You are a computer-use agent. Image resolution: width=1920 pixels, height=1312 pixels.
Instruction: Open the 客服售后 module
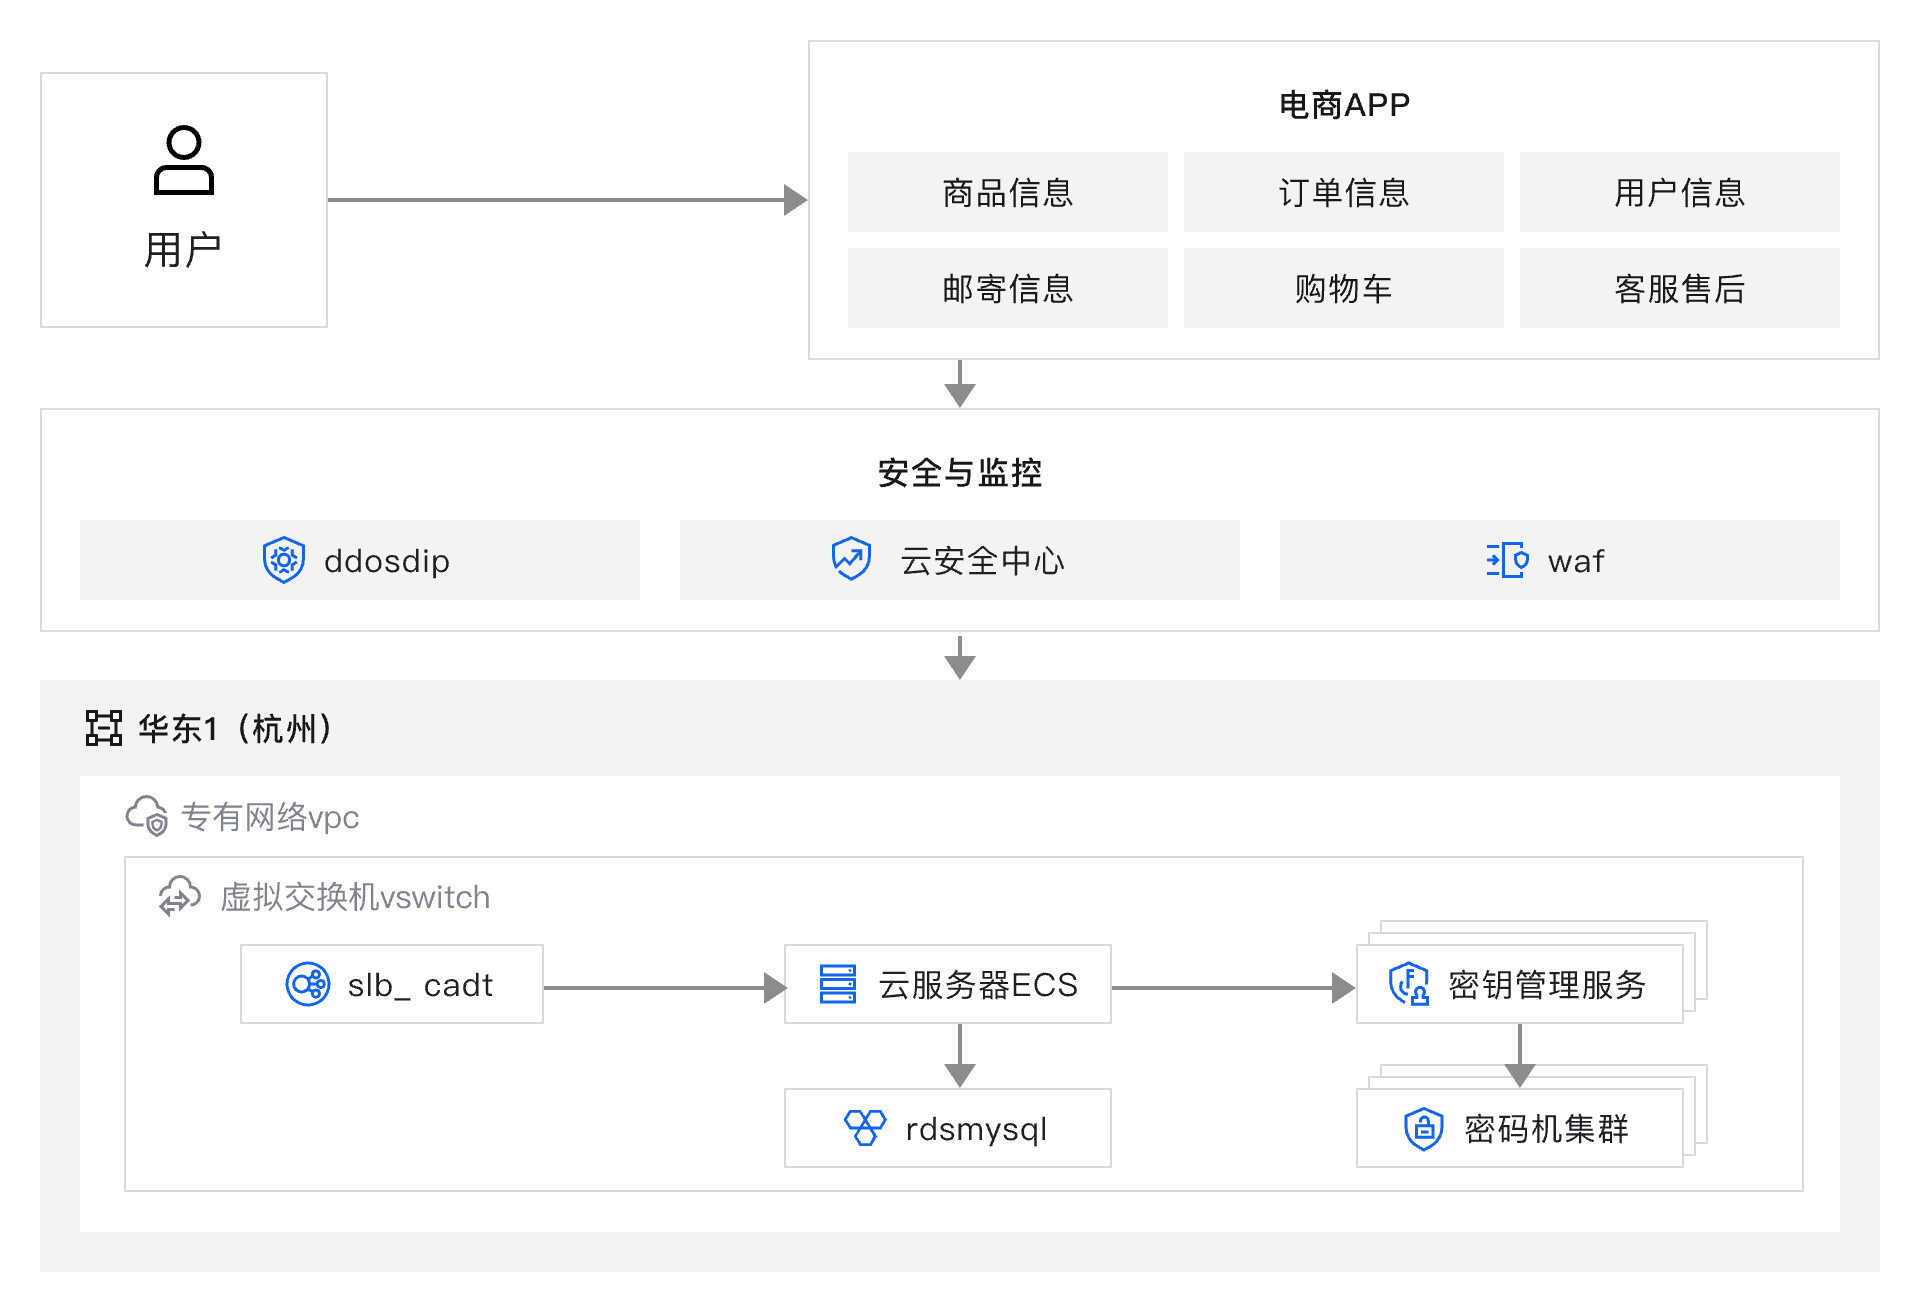point(1679,288)
